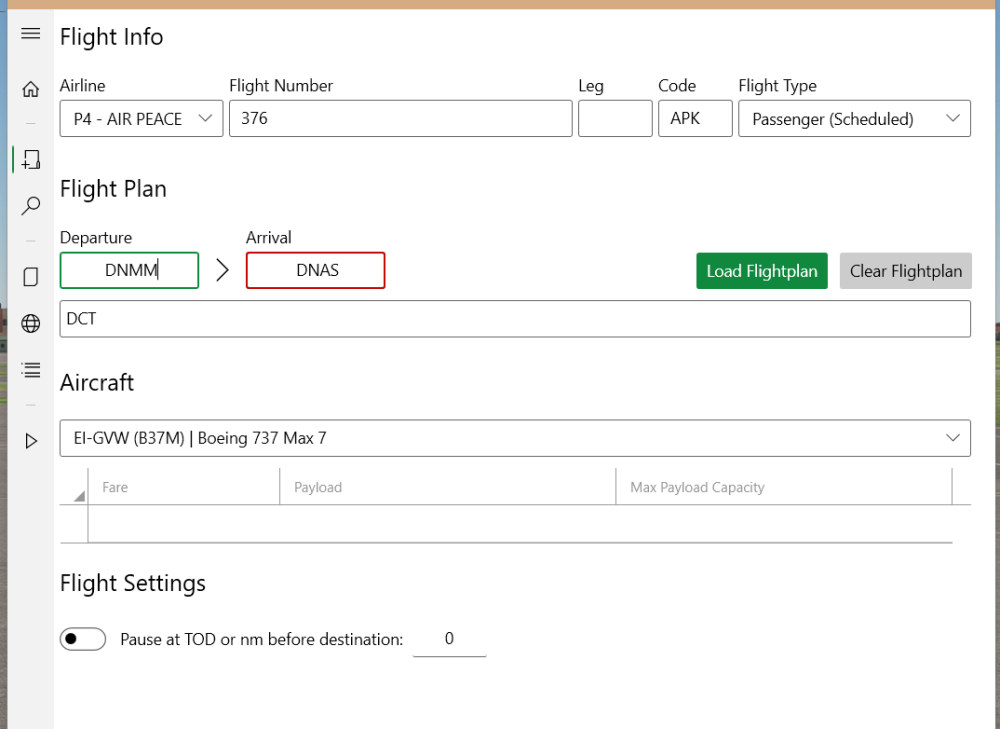
Task: Click the nm before destination value field
Action: pos(449,639)
